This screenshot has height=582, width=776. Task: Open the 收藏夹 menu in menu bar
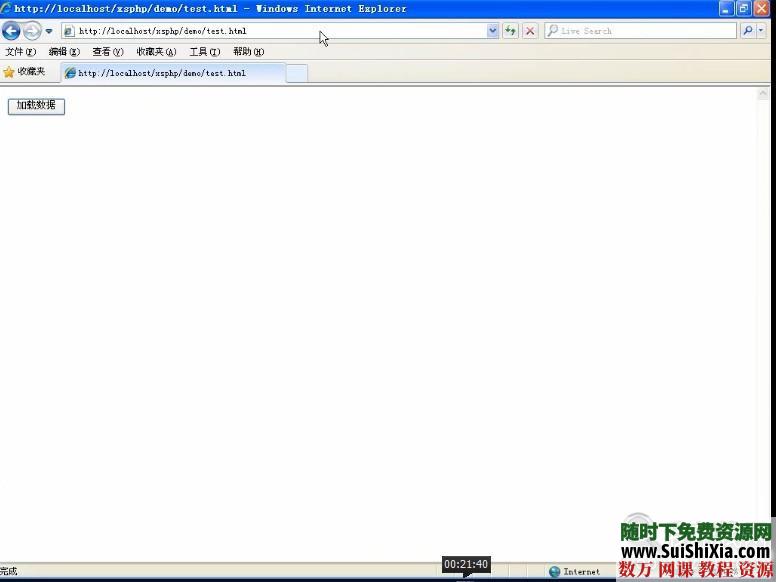[x=156, y=52]
